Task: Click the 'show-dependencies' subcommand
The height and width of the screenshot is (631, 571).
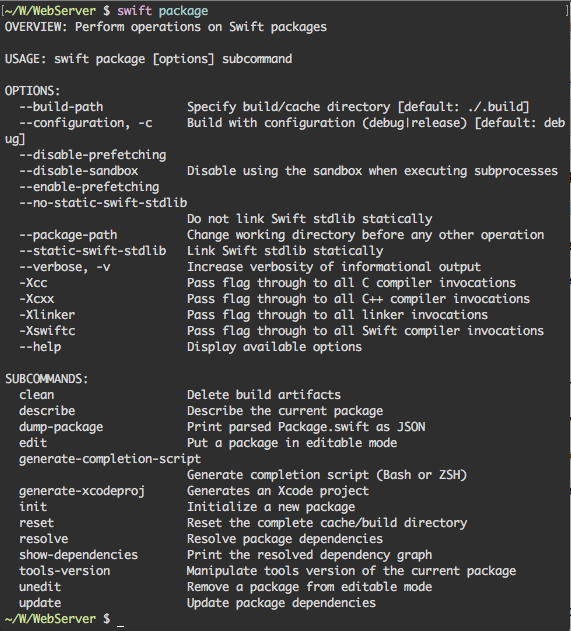Action: [x=78, y=555]
